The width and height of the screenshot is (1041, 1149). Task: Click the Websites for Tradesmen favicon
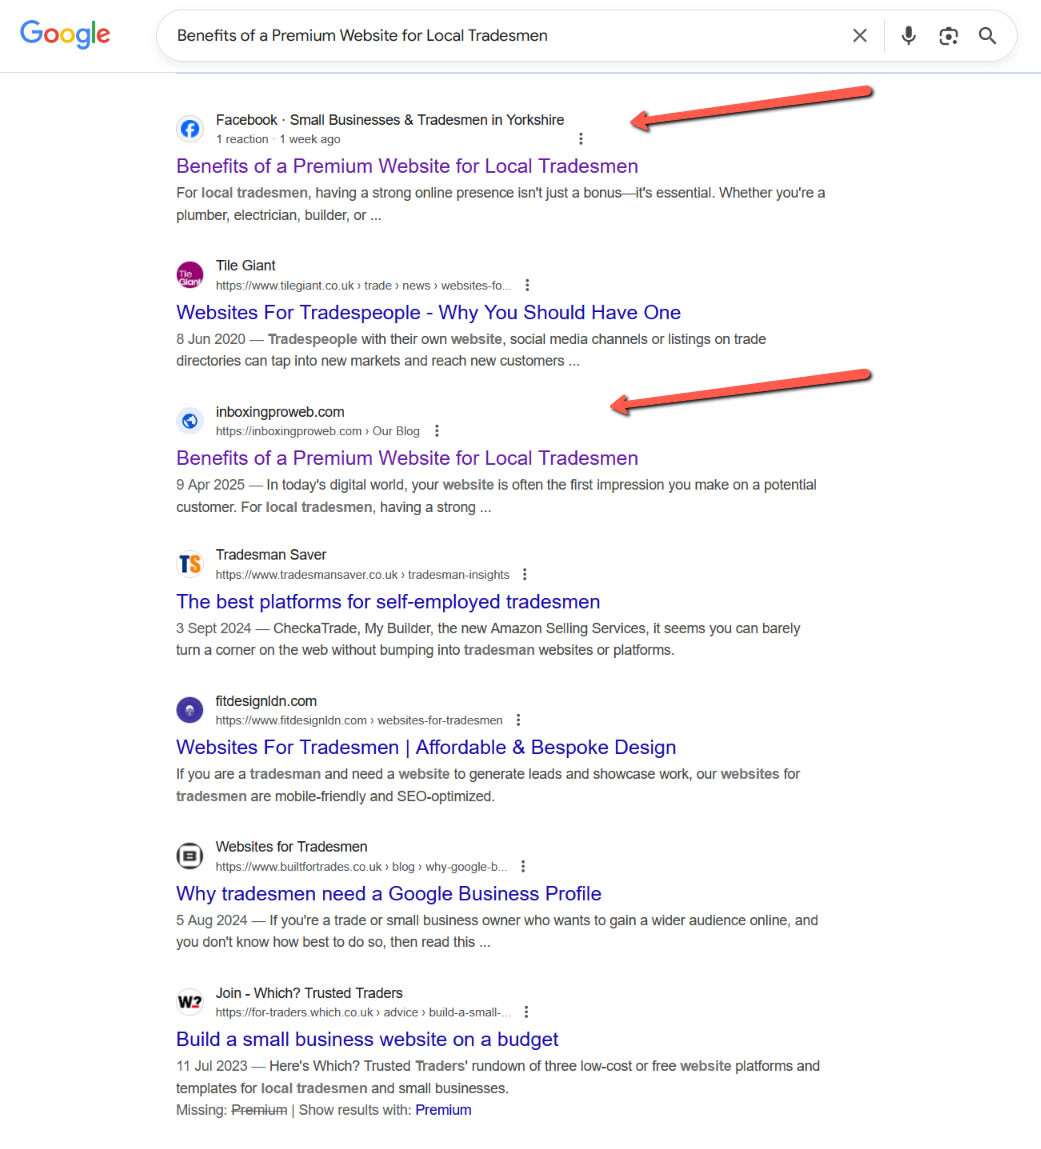(190, 856)
